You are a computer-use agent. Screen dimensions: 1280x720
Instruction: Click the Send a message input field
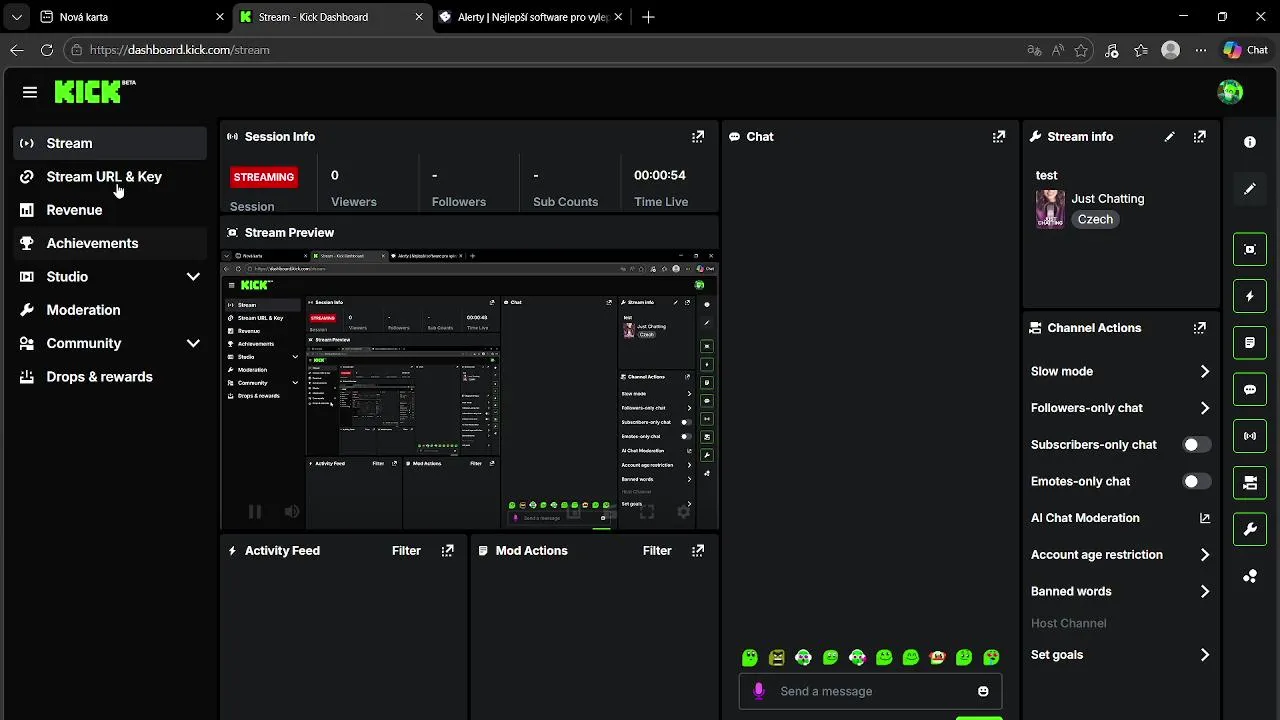(x=870, y=691)
